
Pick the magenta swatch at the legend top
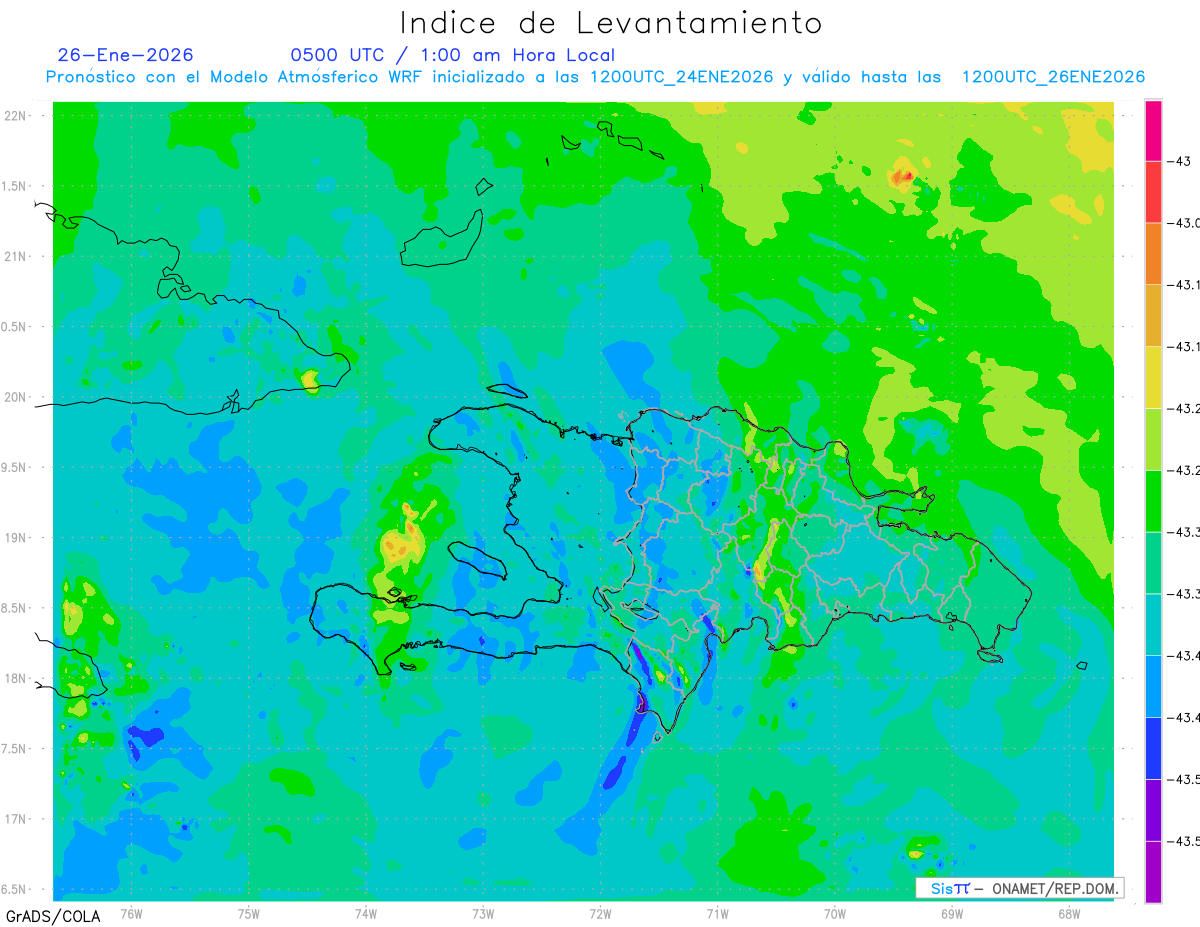point(1153,130)
